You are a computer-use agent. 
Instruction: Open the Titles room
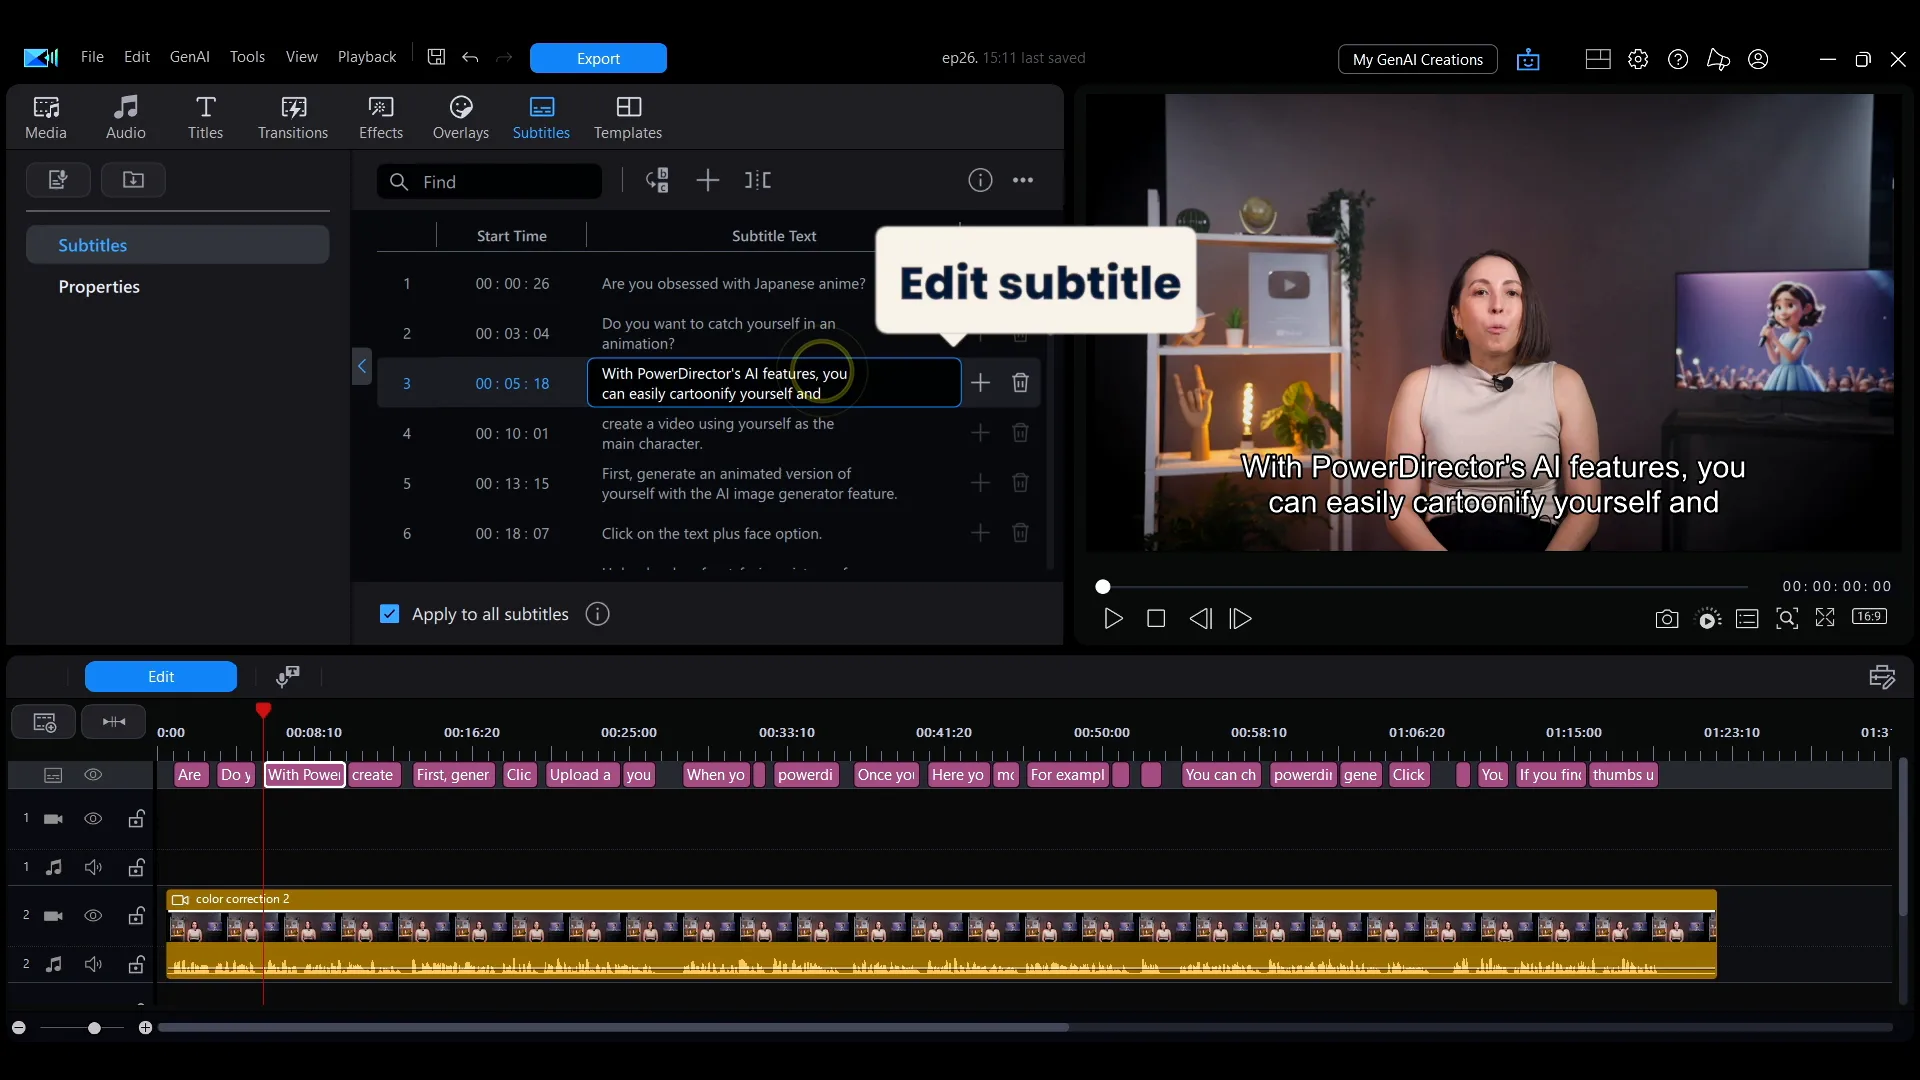(205, 118)
